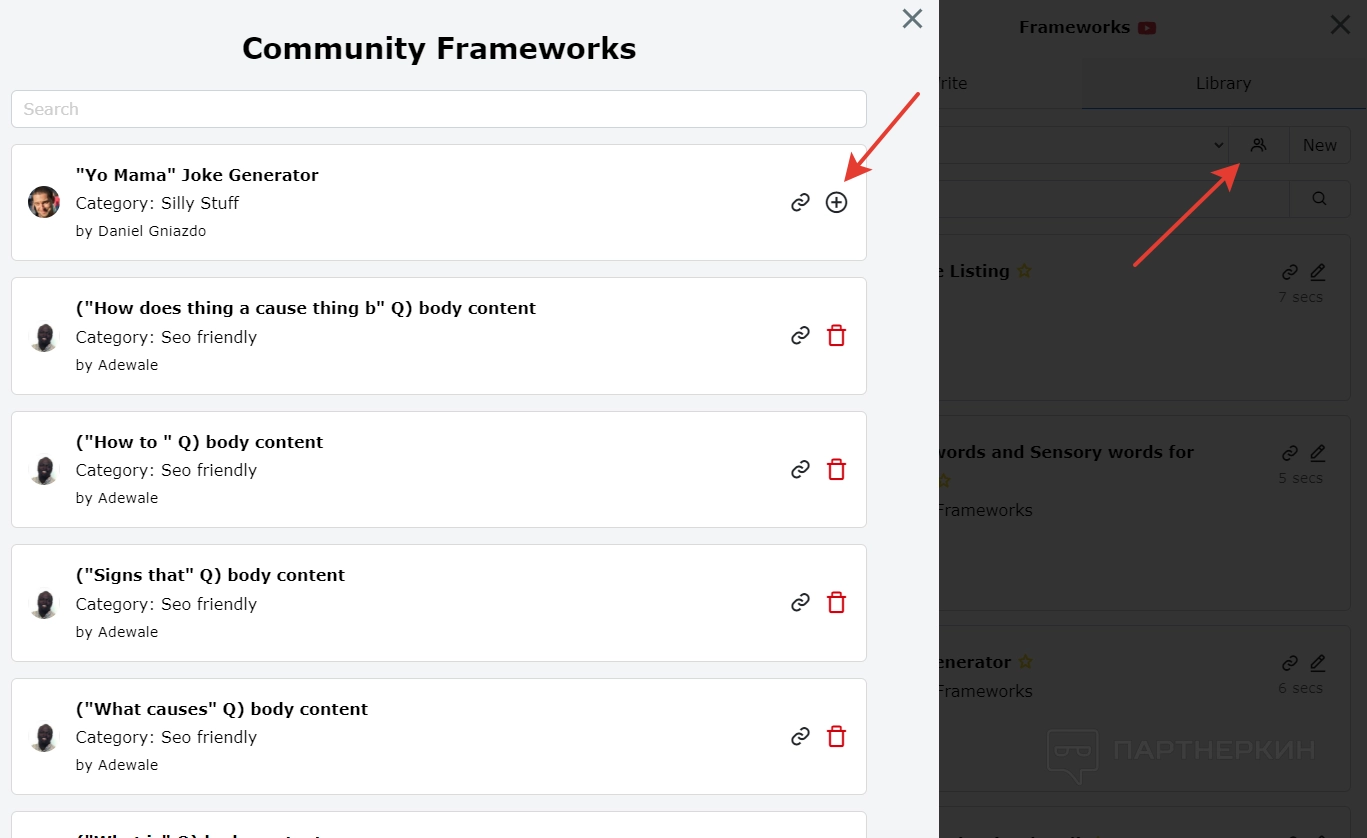Select the ("Signs that" Q) body content title
Screen dimensions: 1367x838
coord(210,575)
